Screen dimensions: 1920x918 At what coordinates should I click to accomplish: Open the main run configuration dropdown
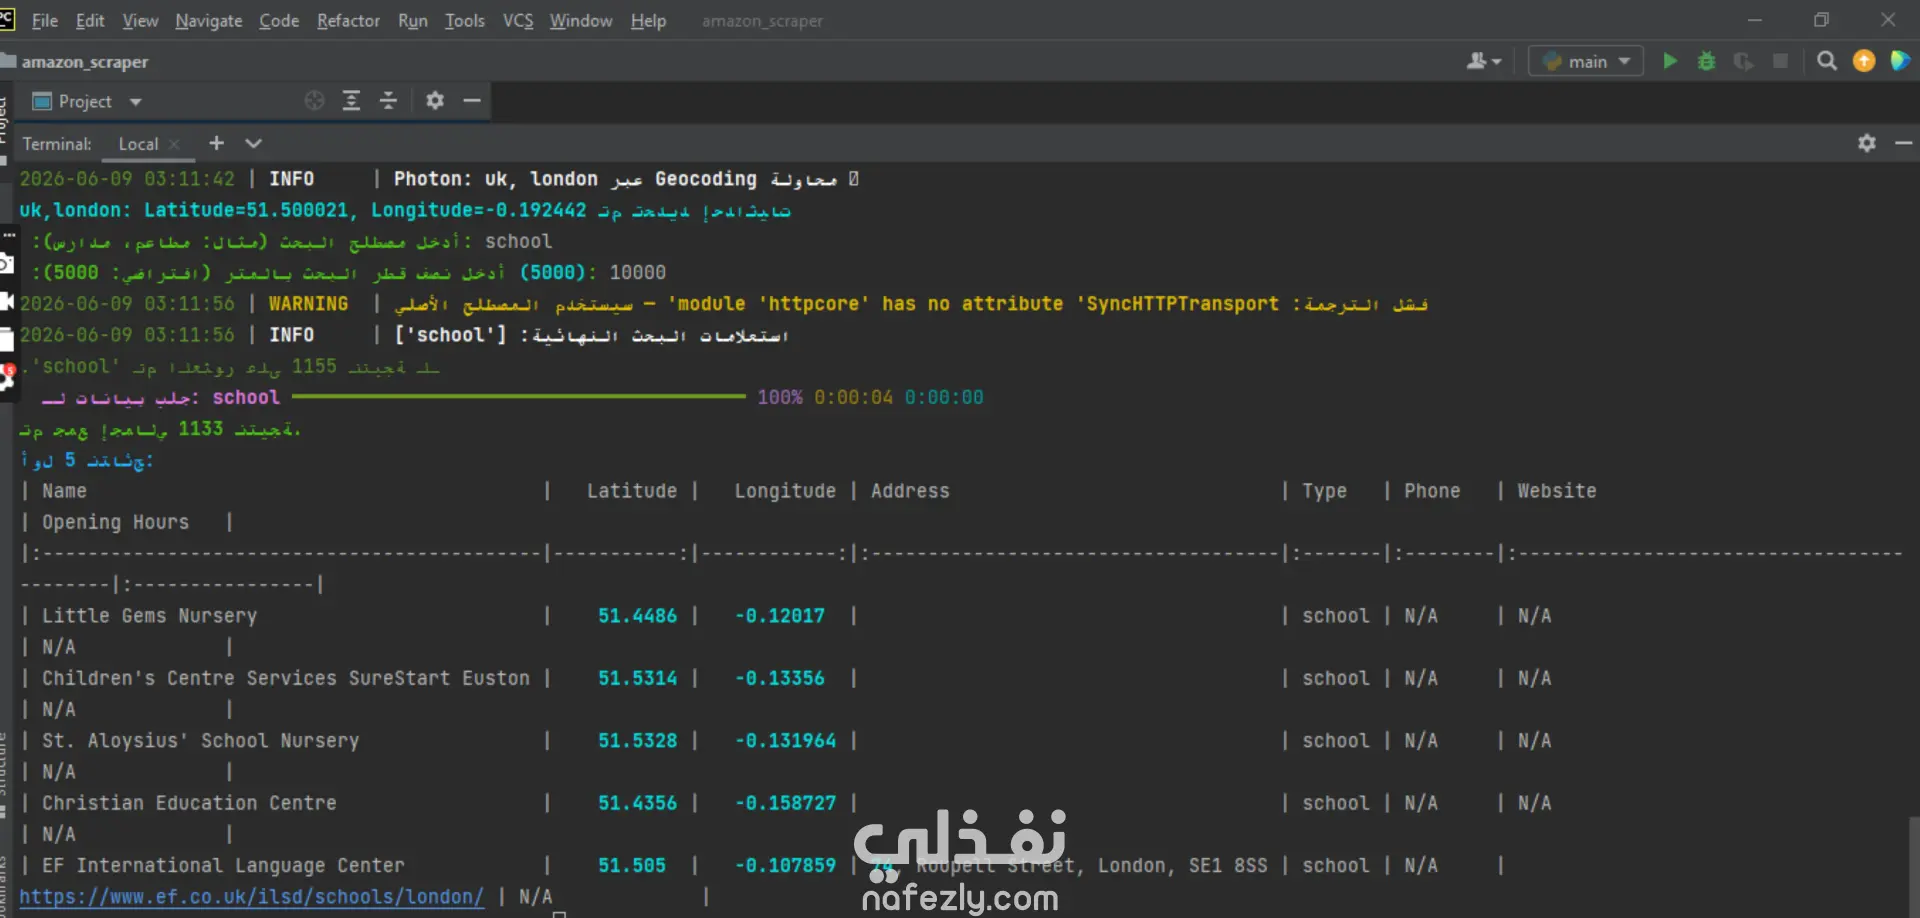[1586, 61]
